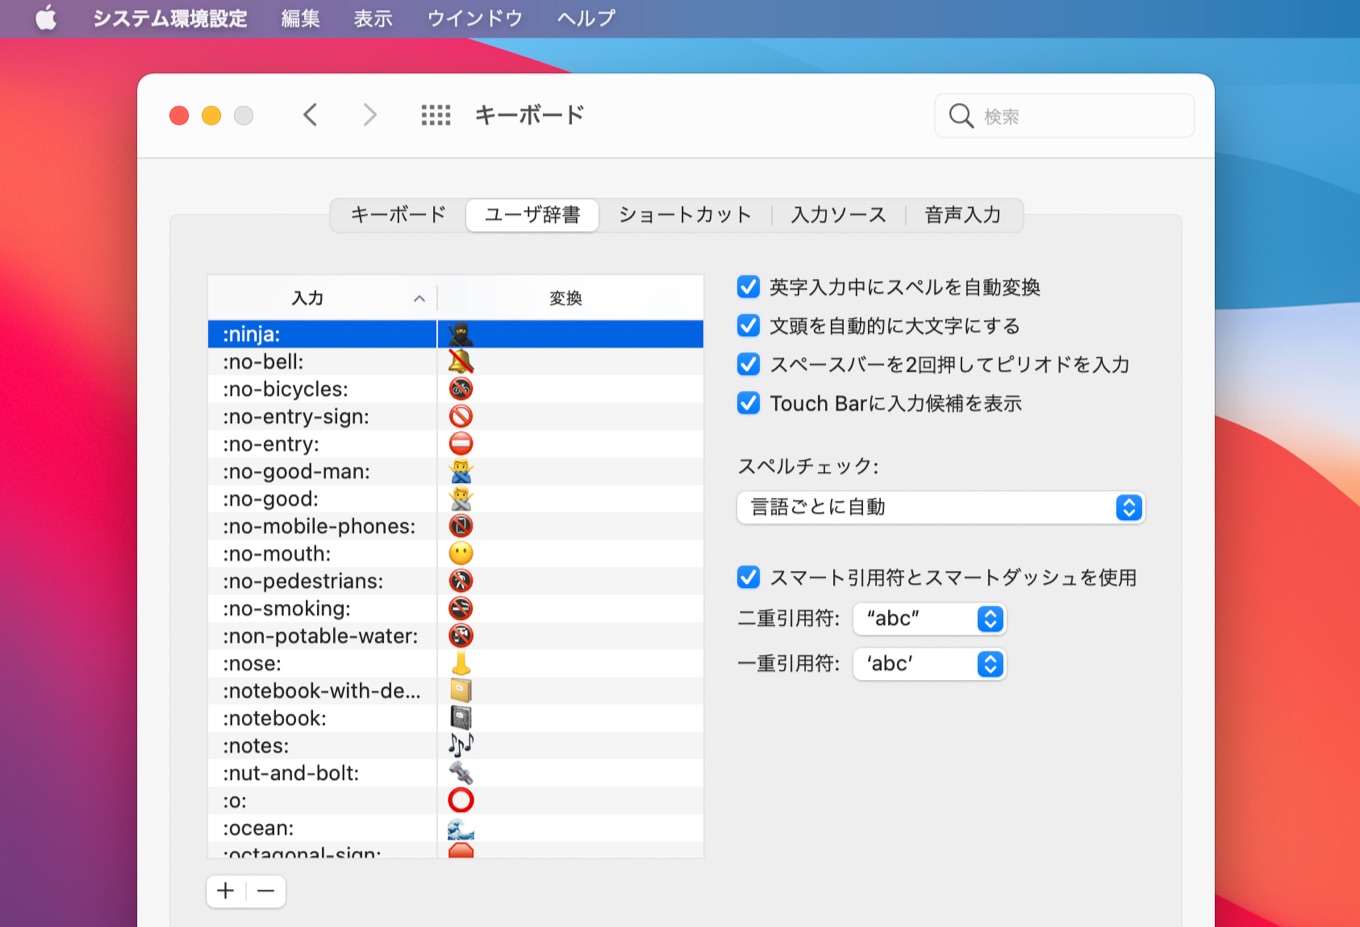This screenshot has width=1360, height=927.
Task: Click the ninja emoji in 変換 column
Action: click(461, 334)
